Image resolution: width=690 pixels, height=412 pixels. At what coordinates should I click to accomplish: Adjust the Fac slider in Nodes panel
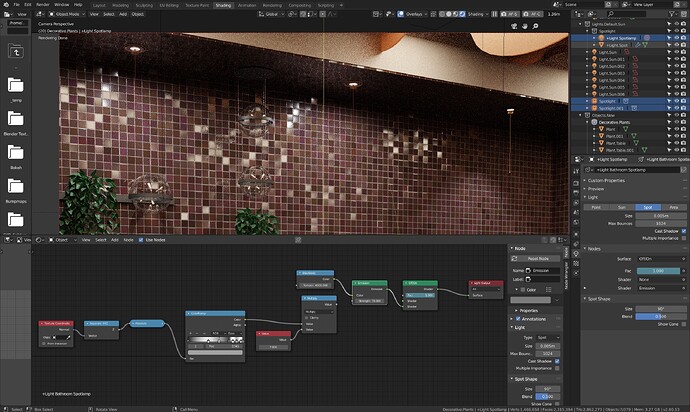658,271
